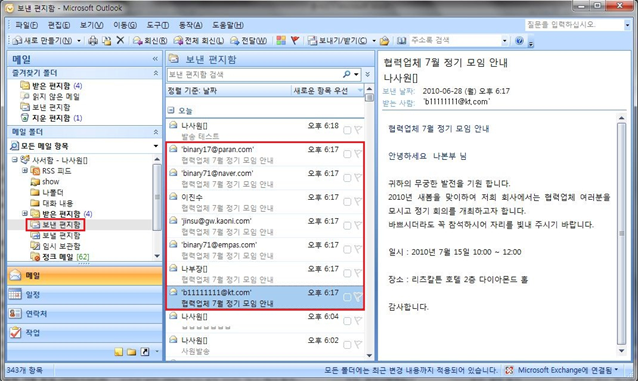Open the shortcuts icon at the navigation pane bottom
This screenshot has width=638, height=381.
point(144,352)
